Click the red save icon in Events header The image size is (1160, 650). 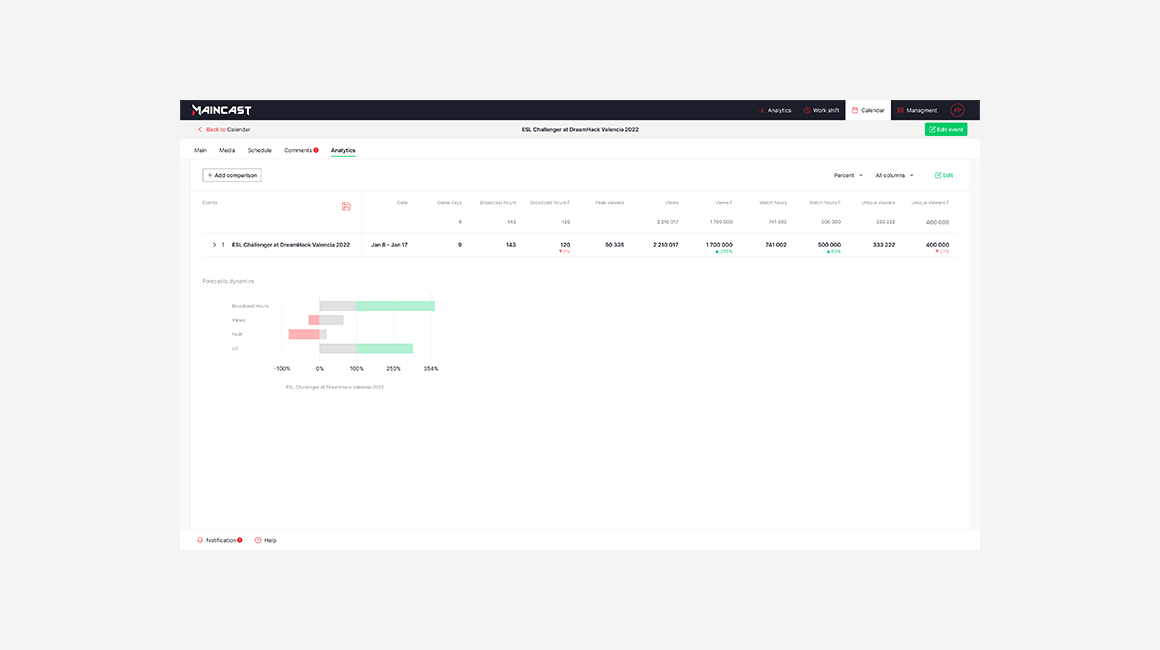click(346, 206)
